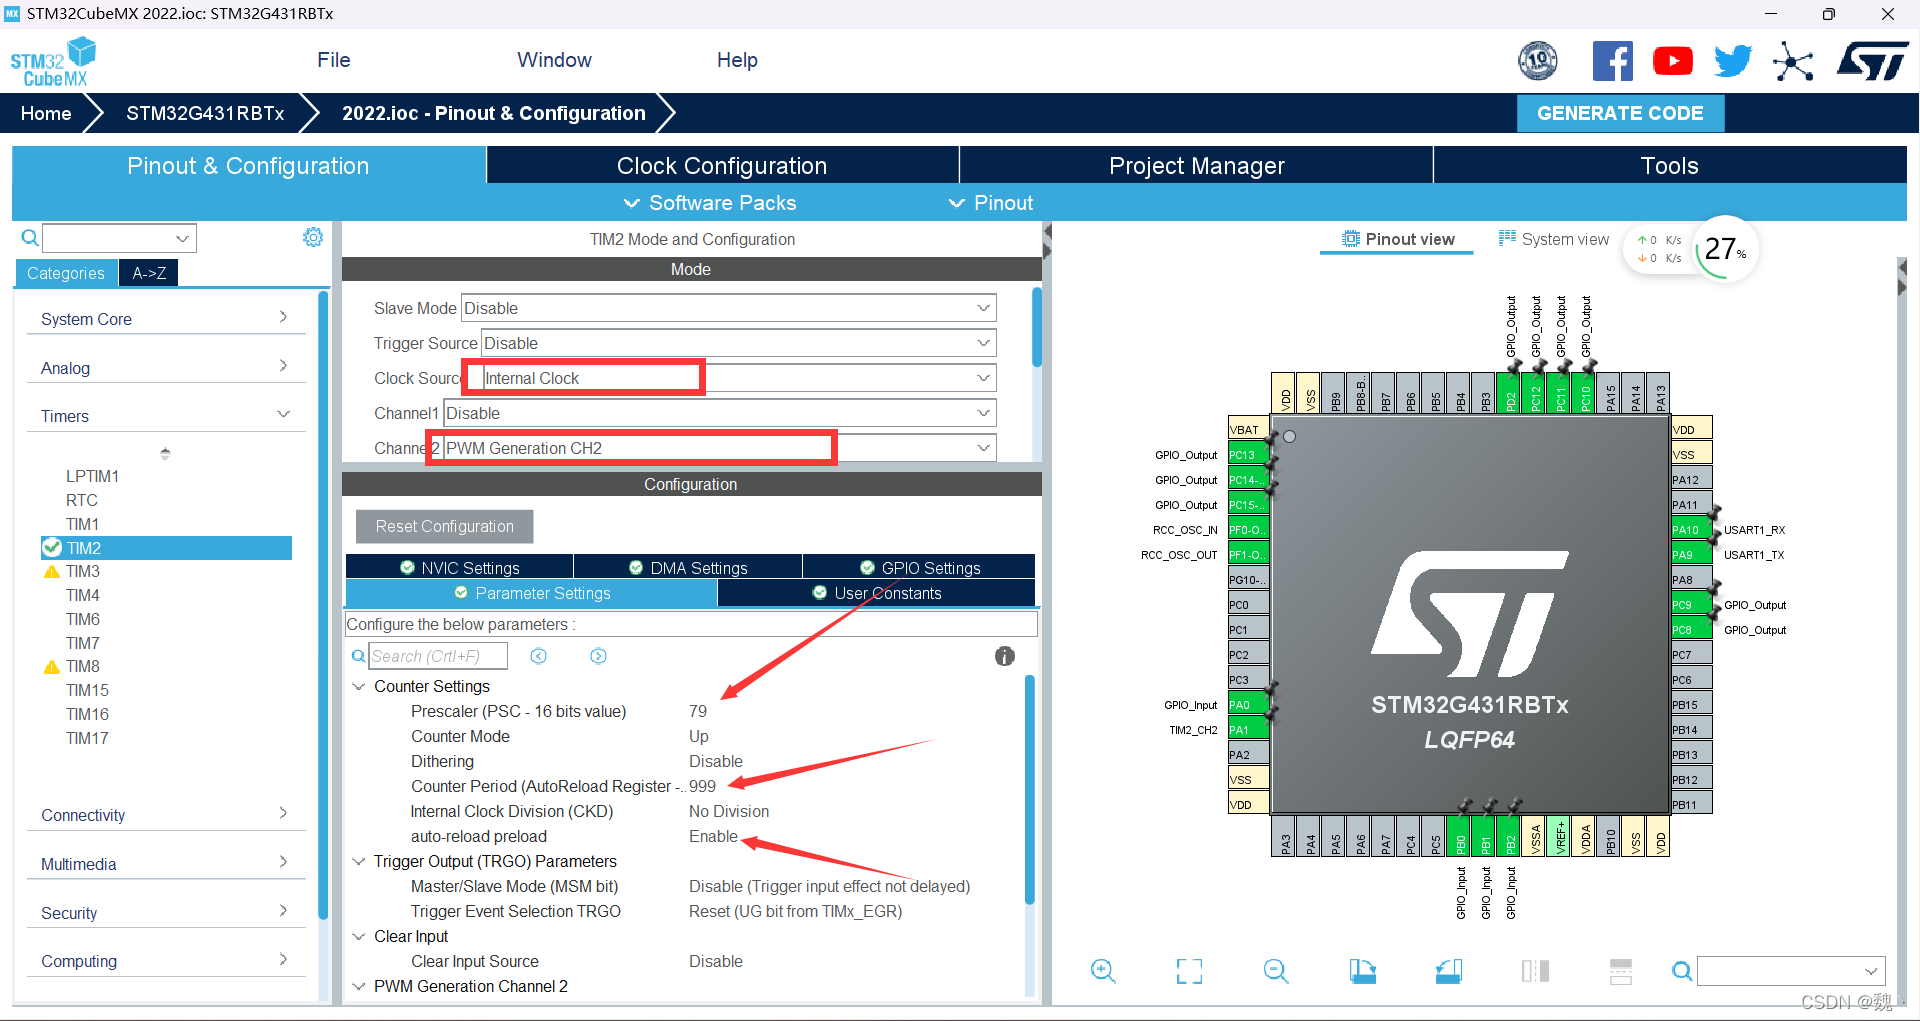Collapse the PWM Generation Channel 2 group
Image resolution: width=1920 pixels, height=1021 pixels.
358,987
